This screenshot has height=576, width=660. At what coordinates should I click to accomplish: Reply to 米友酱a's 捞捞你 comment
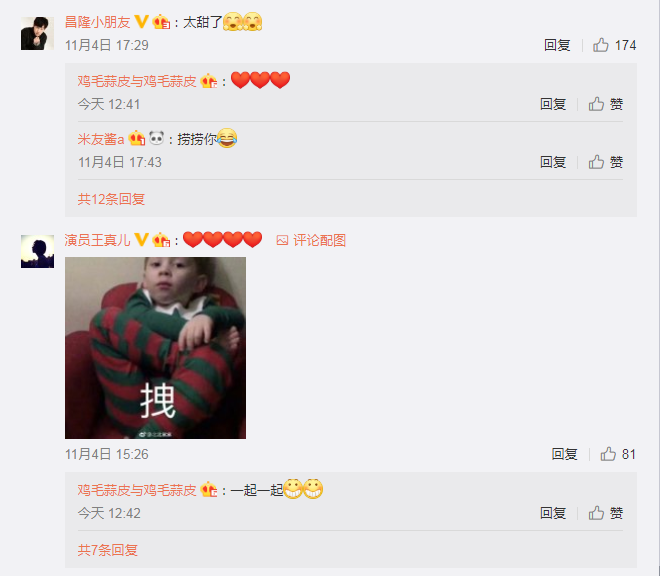click(553, 162)
